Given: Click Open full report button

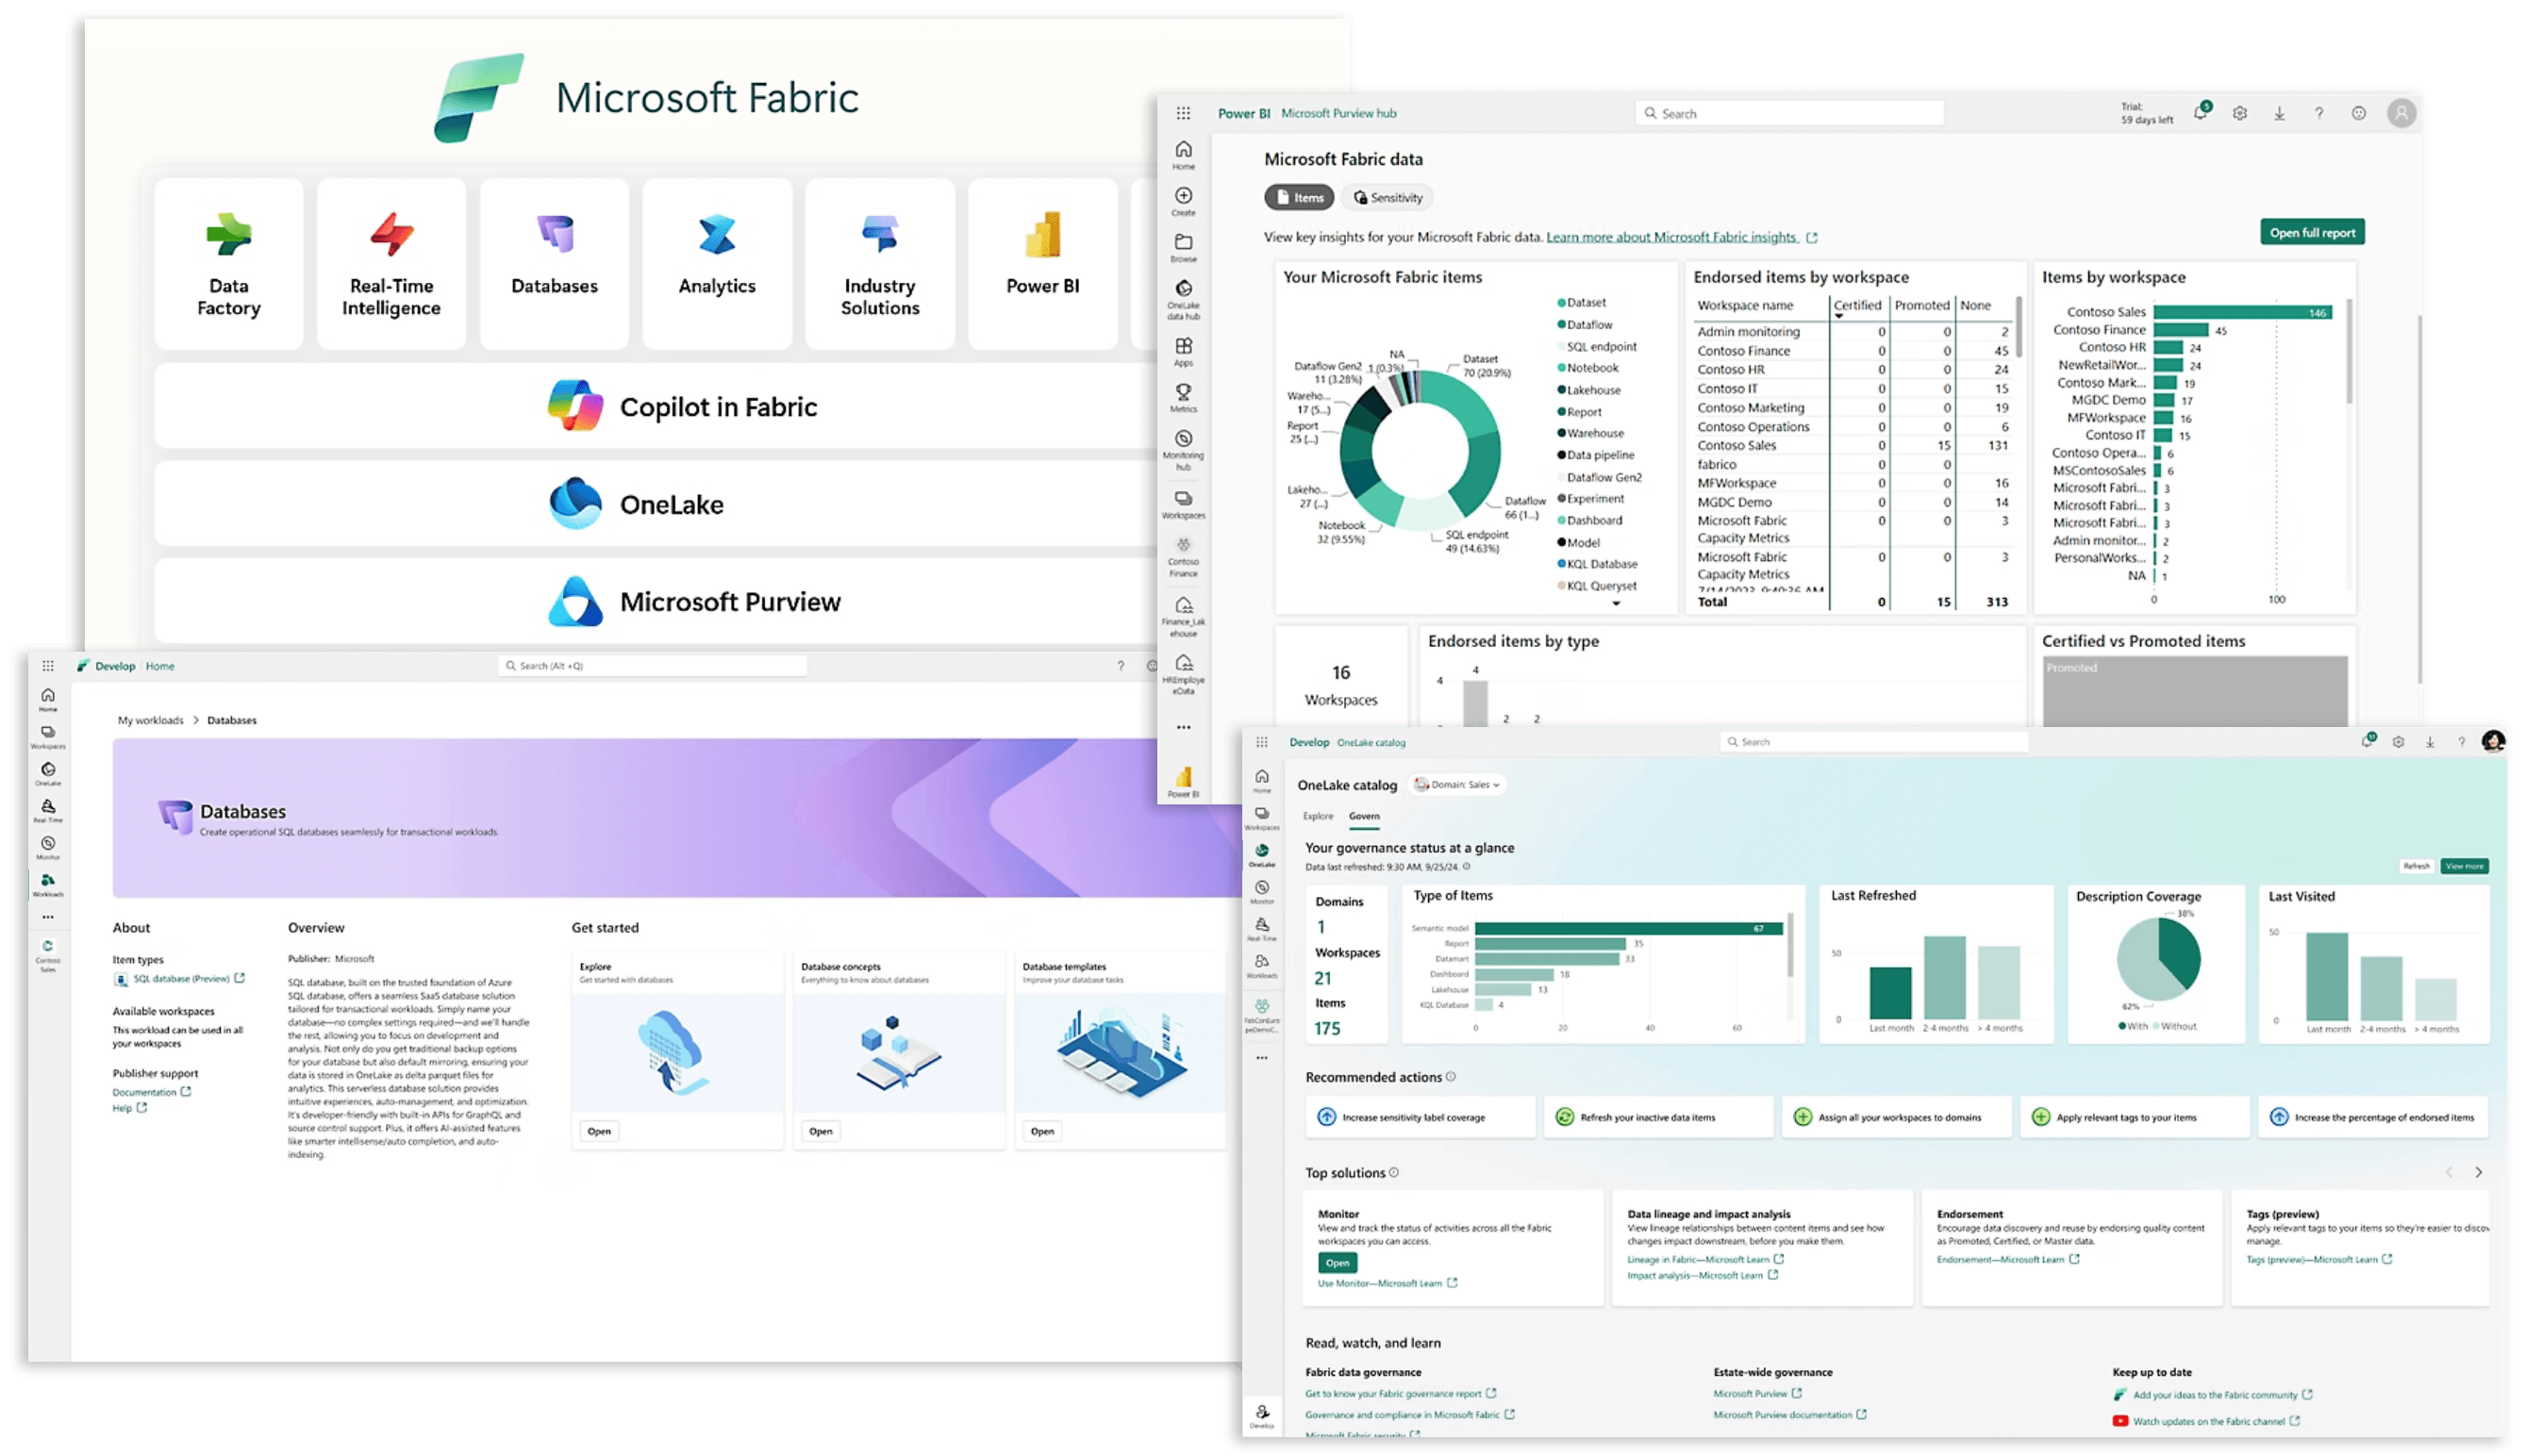Looking at the screenshot, I should [2312, 232].
